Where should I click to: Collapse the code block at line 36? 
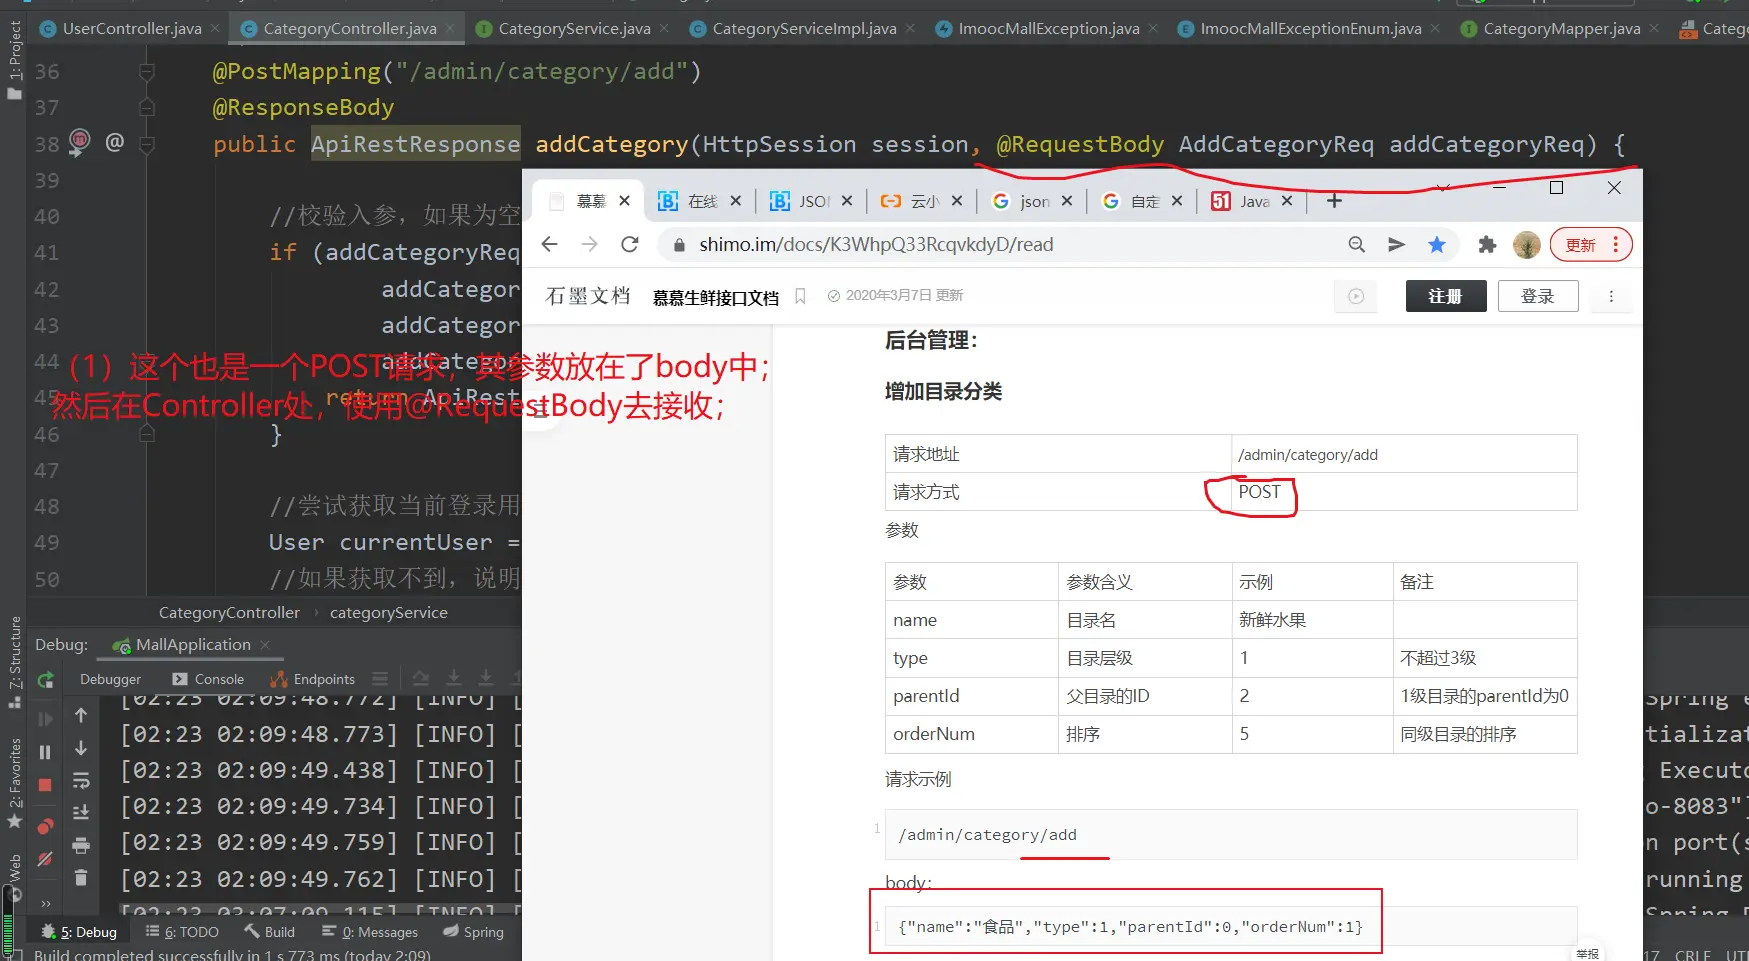[147, 72]
